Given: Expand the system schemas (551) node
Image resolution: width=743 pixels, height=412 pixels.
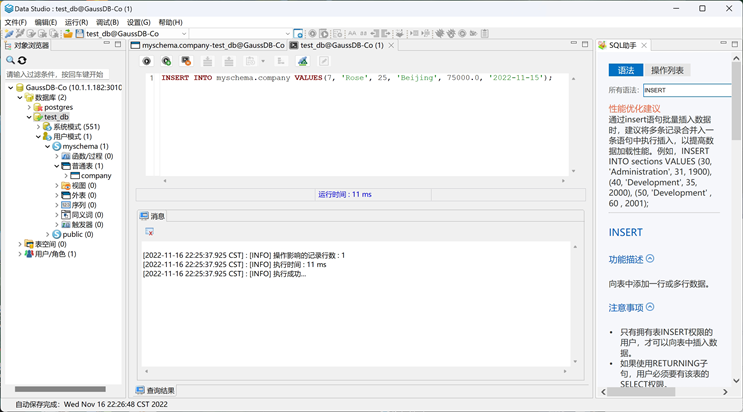Looking at the screenshot, I should point(38,127).
